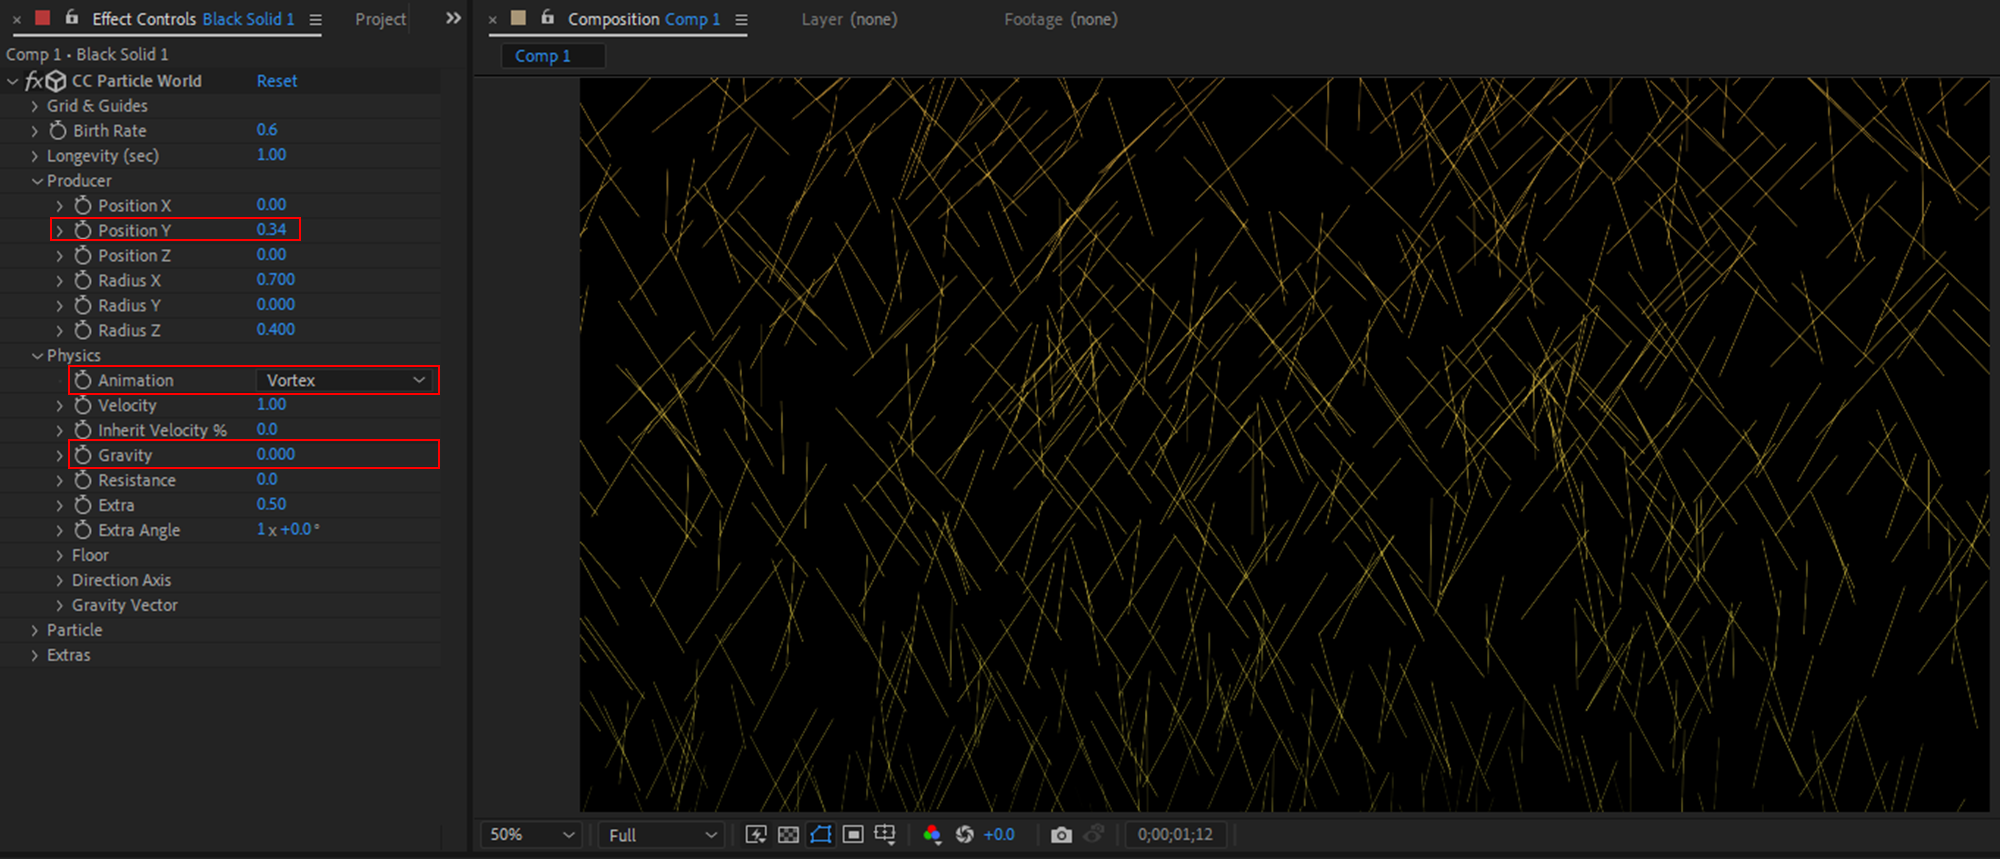Screen dimensions: 2000x859
Task: Toggle the Birth Rate stopwatch
Action: (x=58, y=130)
